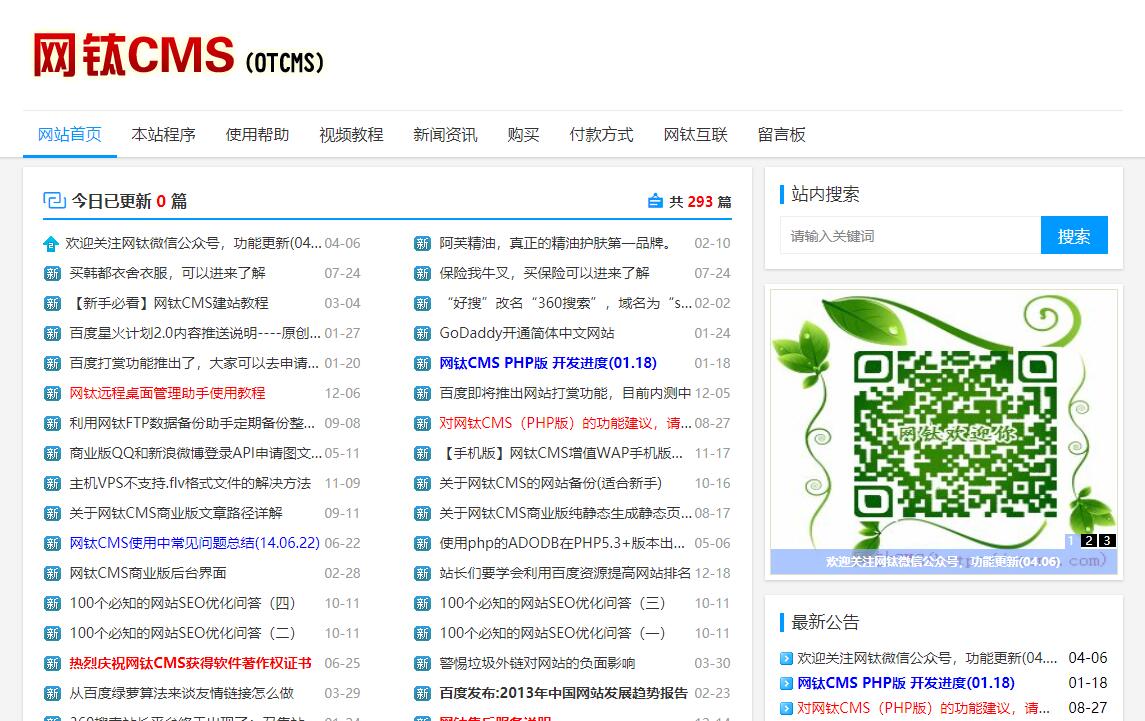Click 新 icon beside 保险我牛叉
Viewport: 1145px width, 721px height.
(422, 274)
